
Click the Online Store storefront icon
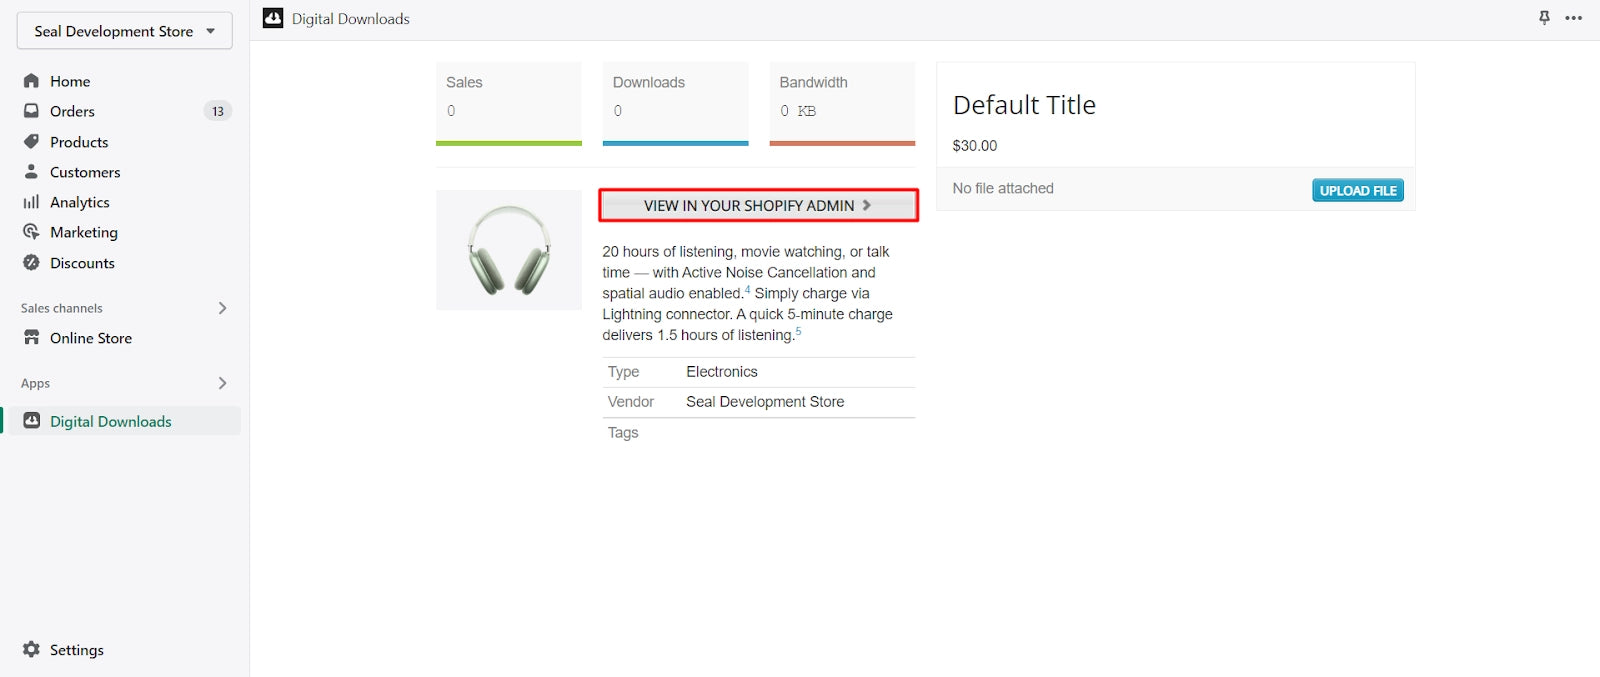point(31,337)
